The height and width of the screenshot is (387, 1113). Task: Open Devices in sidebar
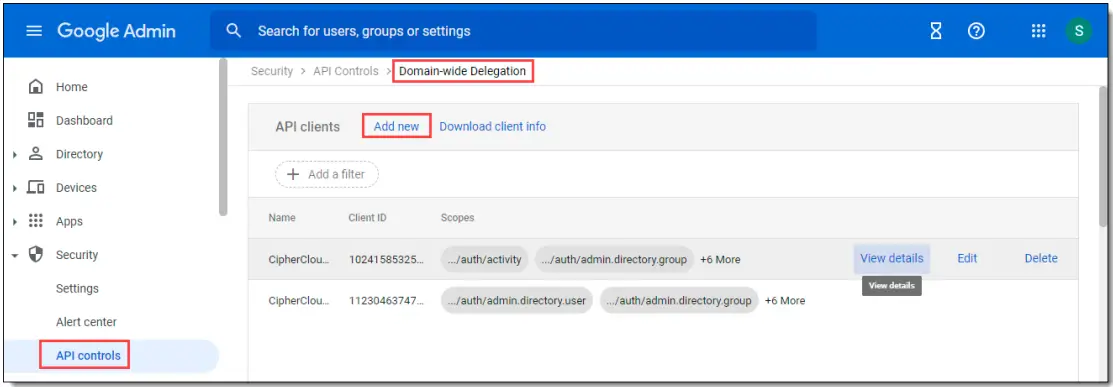(77, 187)
